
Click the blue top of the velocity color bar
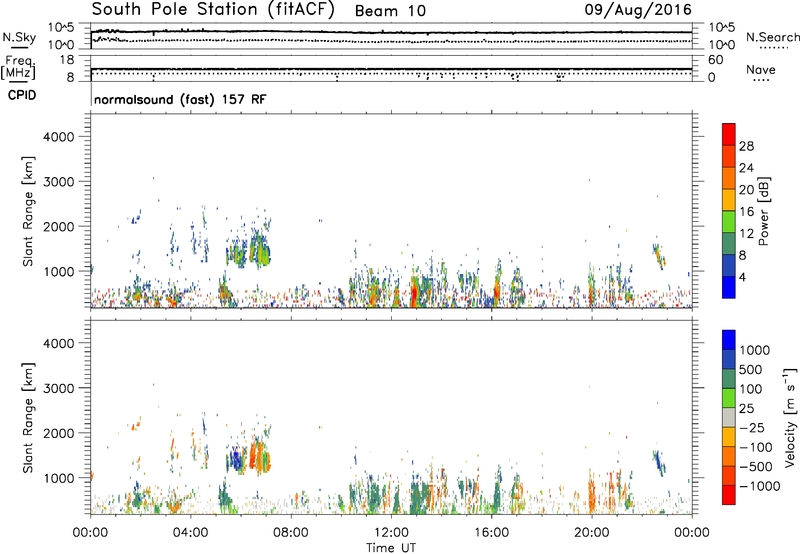click(x=729, y=339)
